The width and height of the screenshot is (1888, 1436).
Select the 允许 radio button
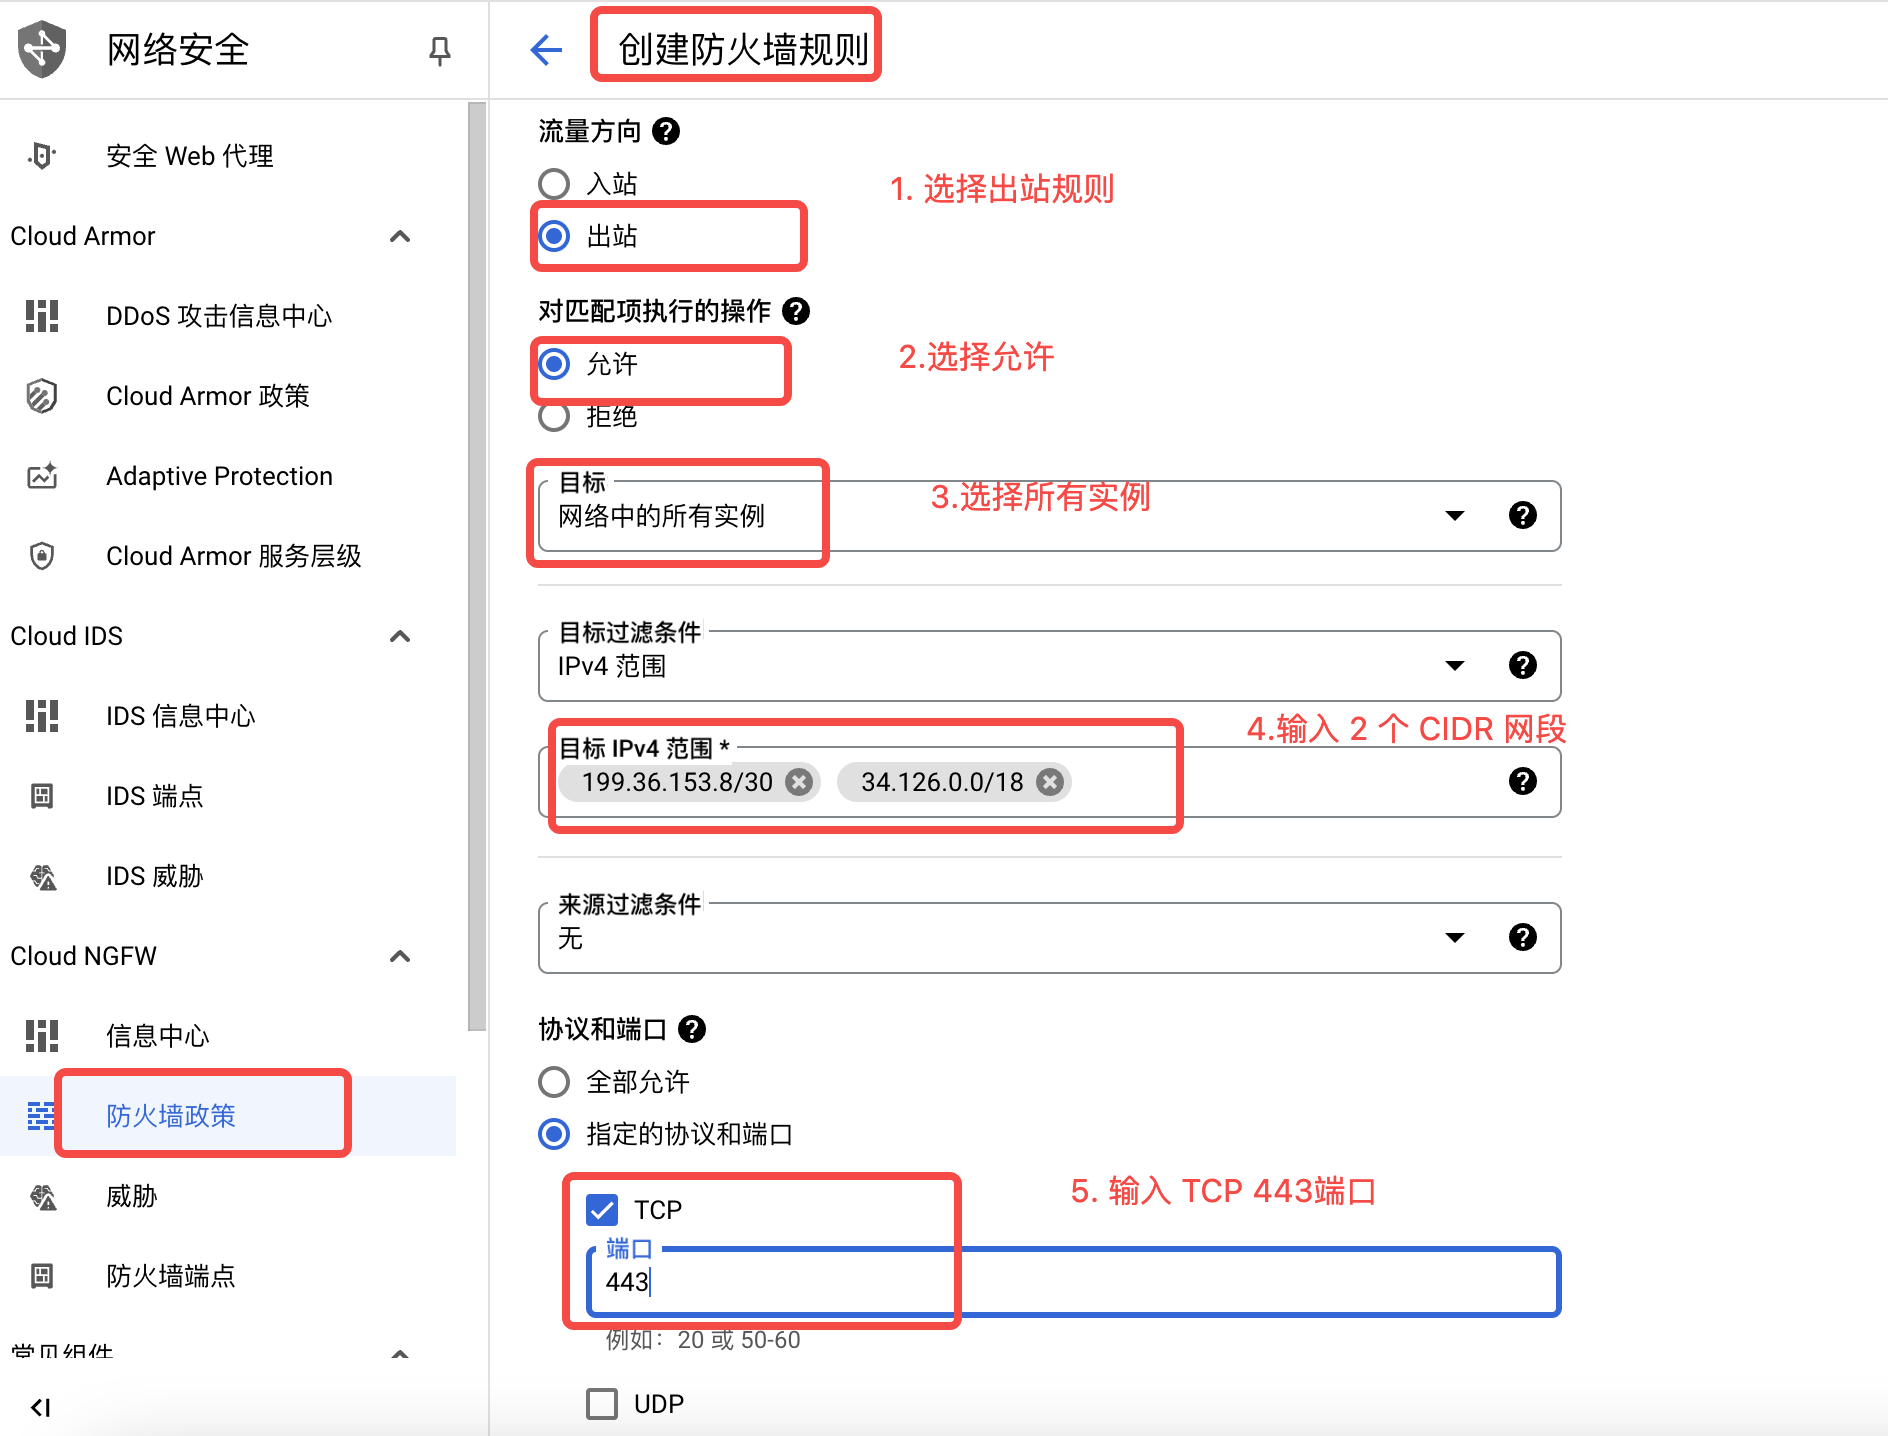554,364
